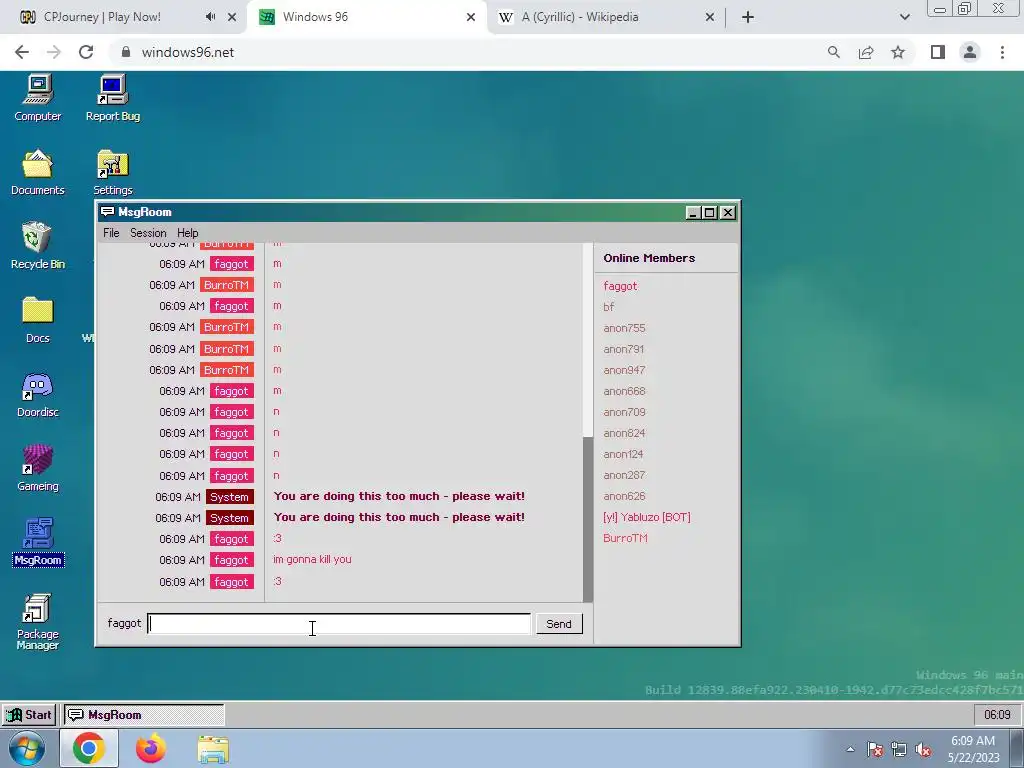
Task: Expand the tab search dropdown arrow
Action: tap(904, 17)
